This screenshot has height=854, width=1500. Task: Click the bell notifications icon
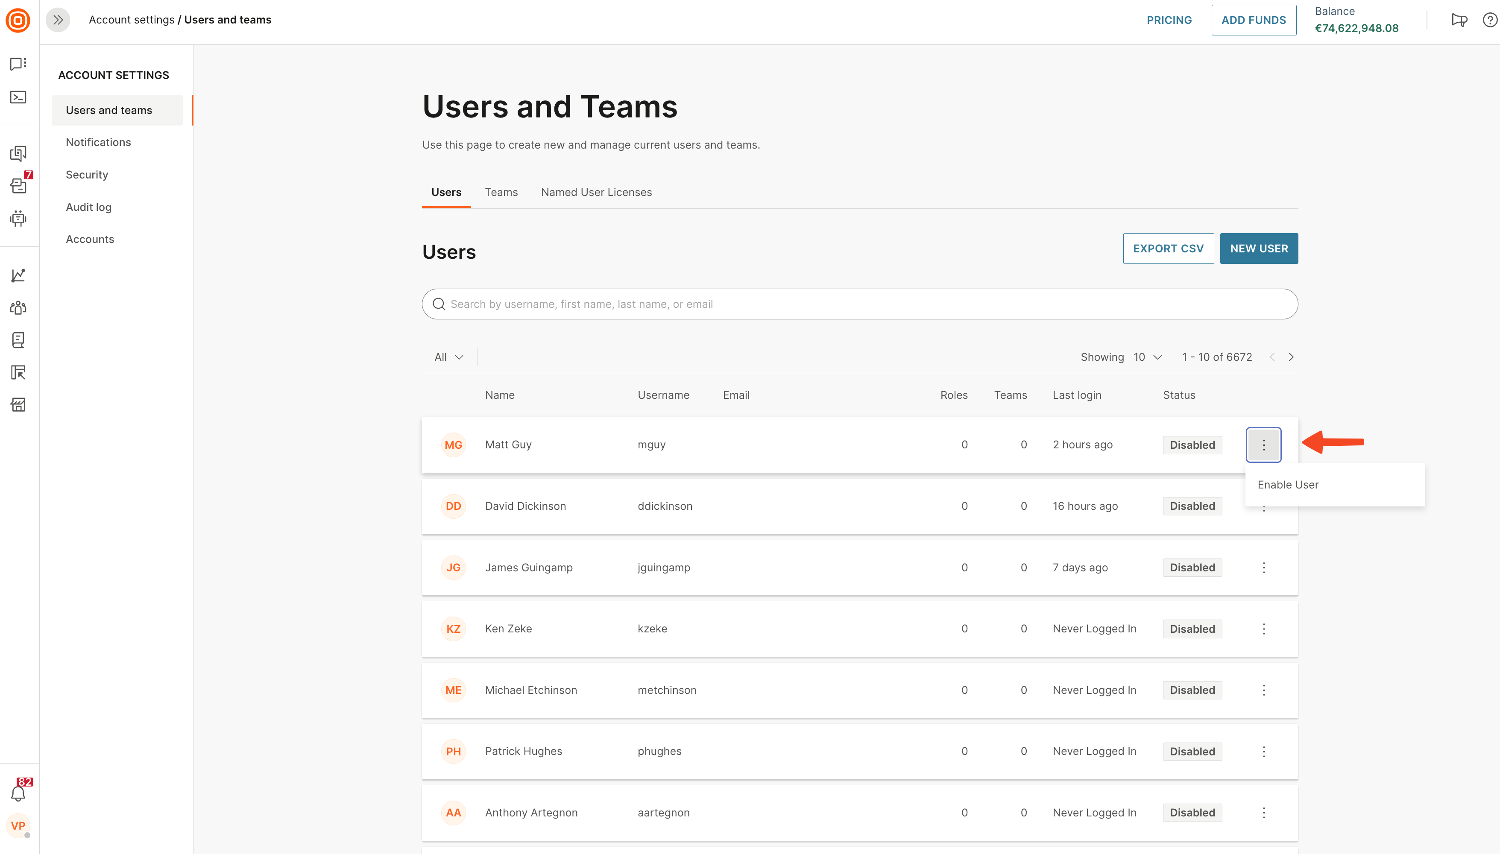(18, 793)
